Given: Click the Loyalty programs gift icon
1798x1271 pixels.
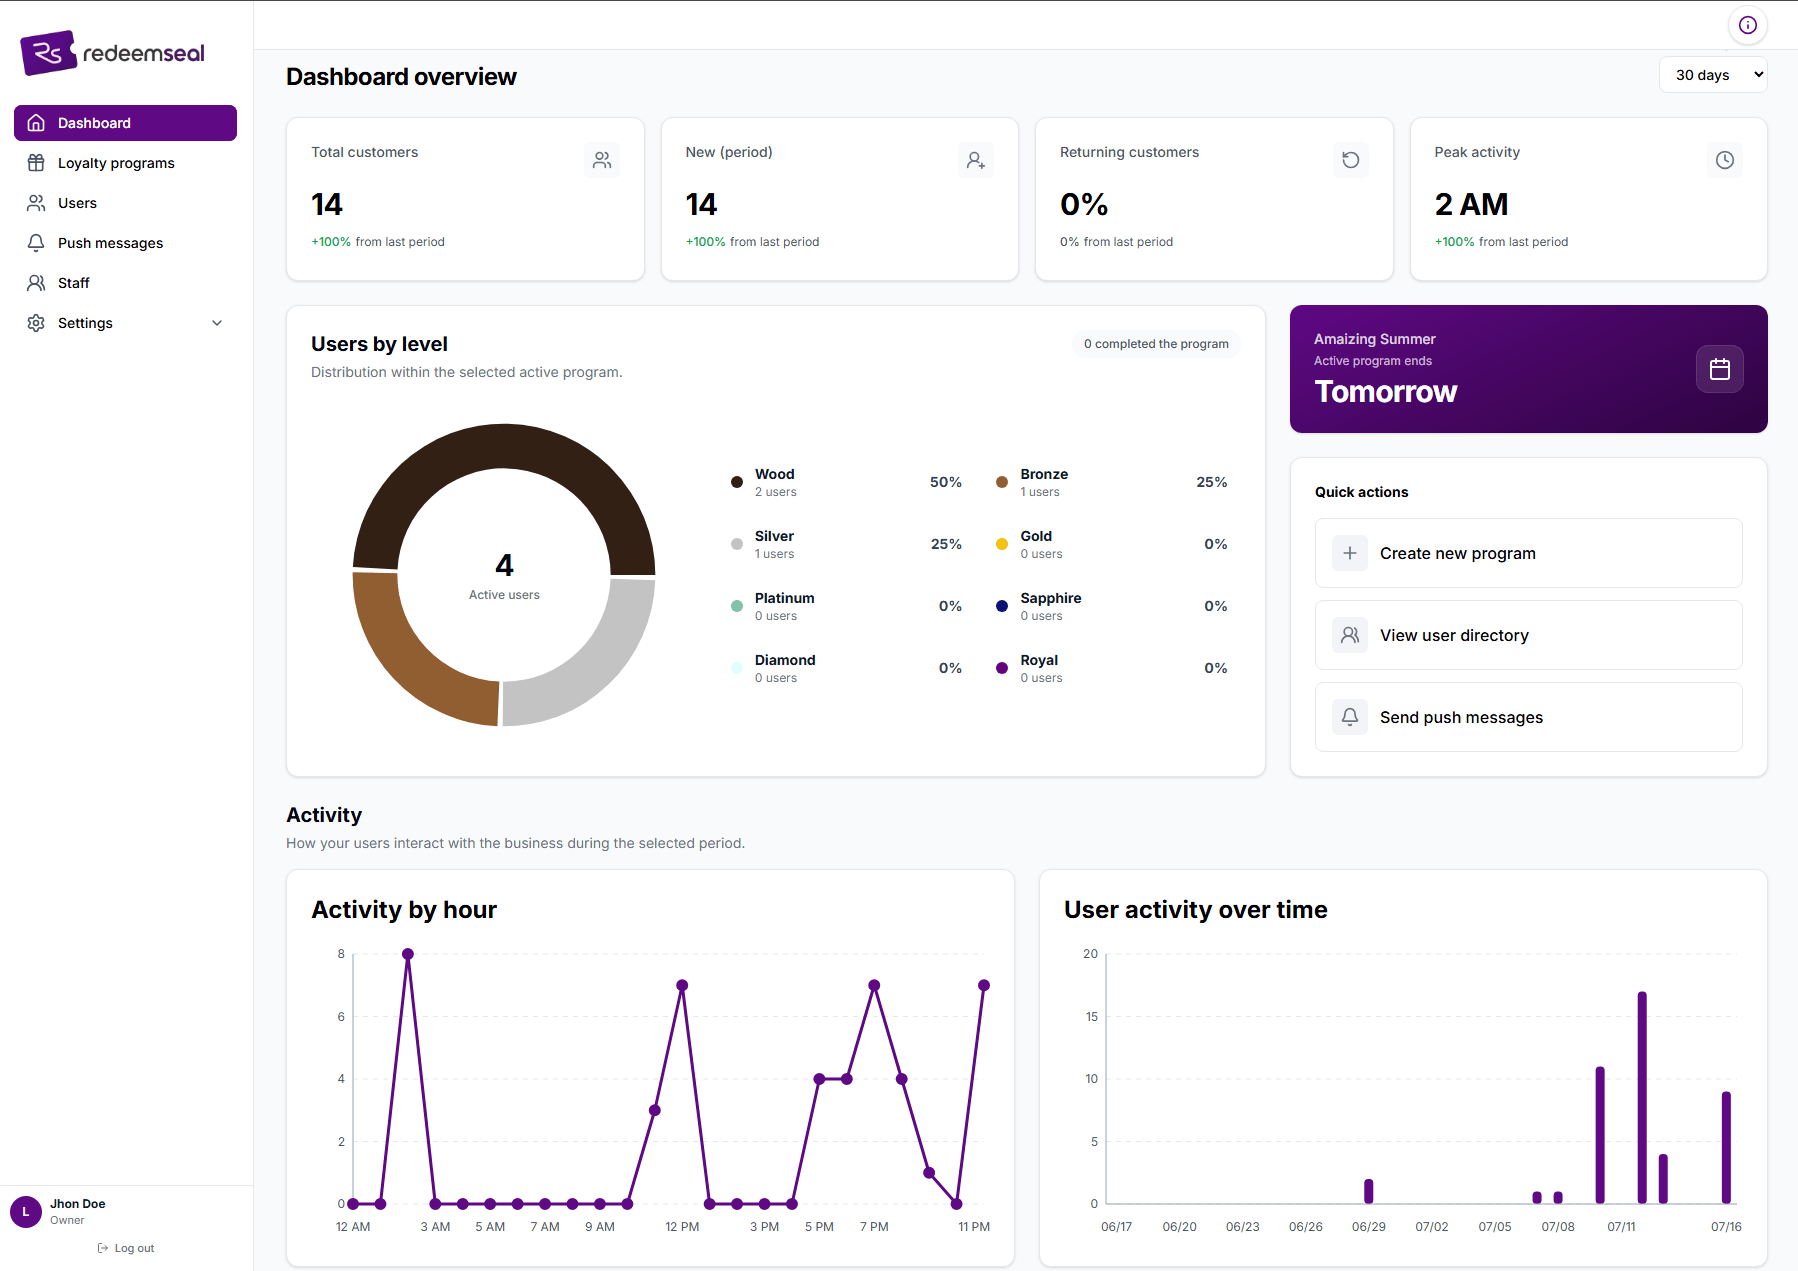Looking at the screenshot, I should click(36, 163).
